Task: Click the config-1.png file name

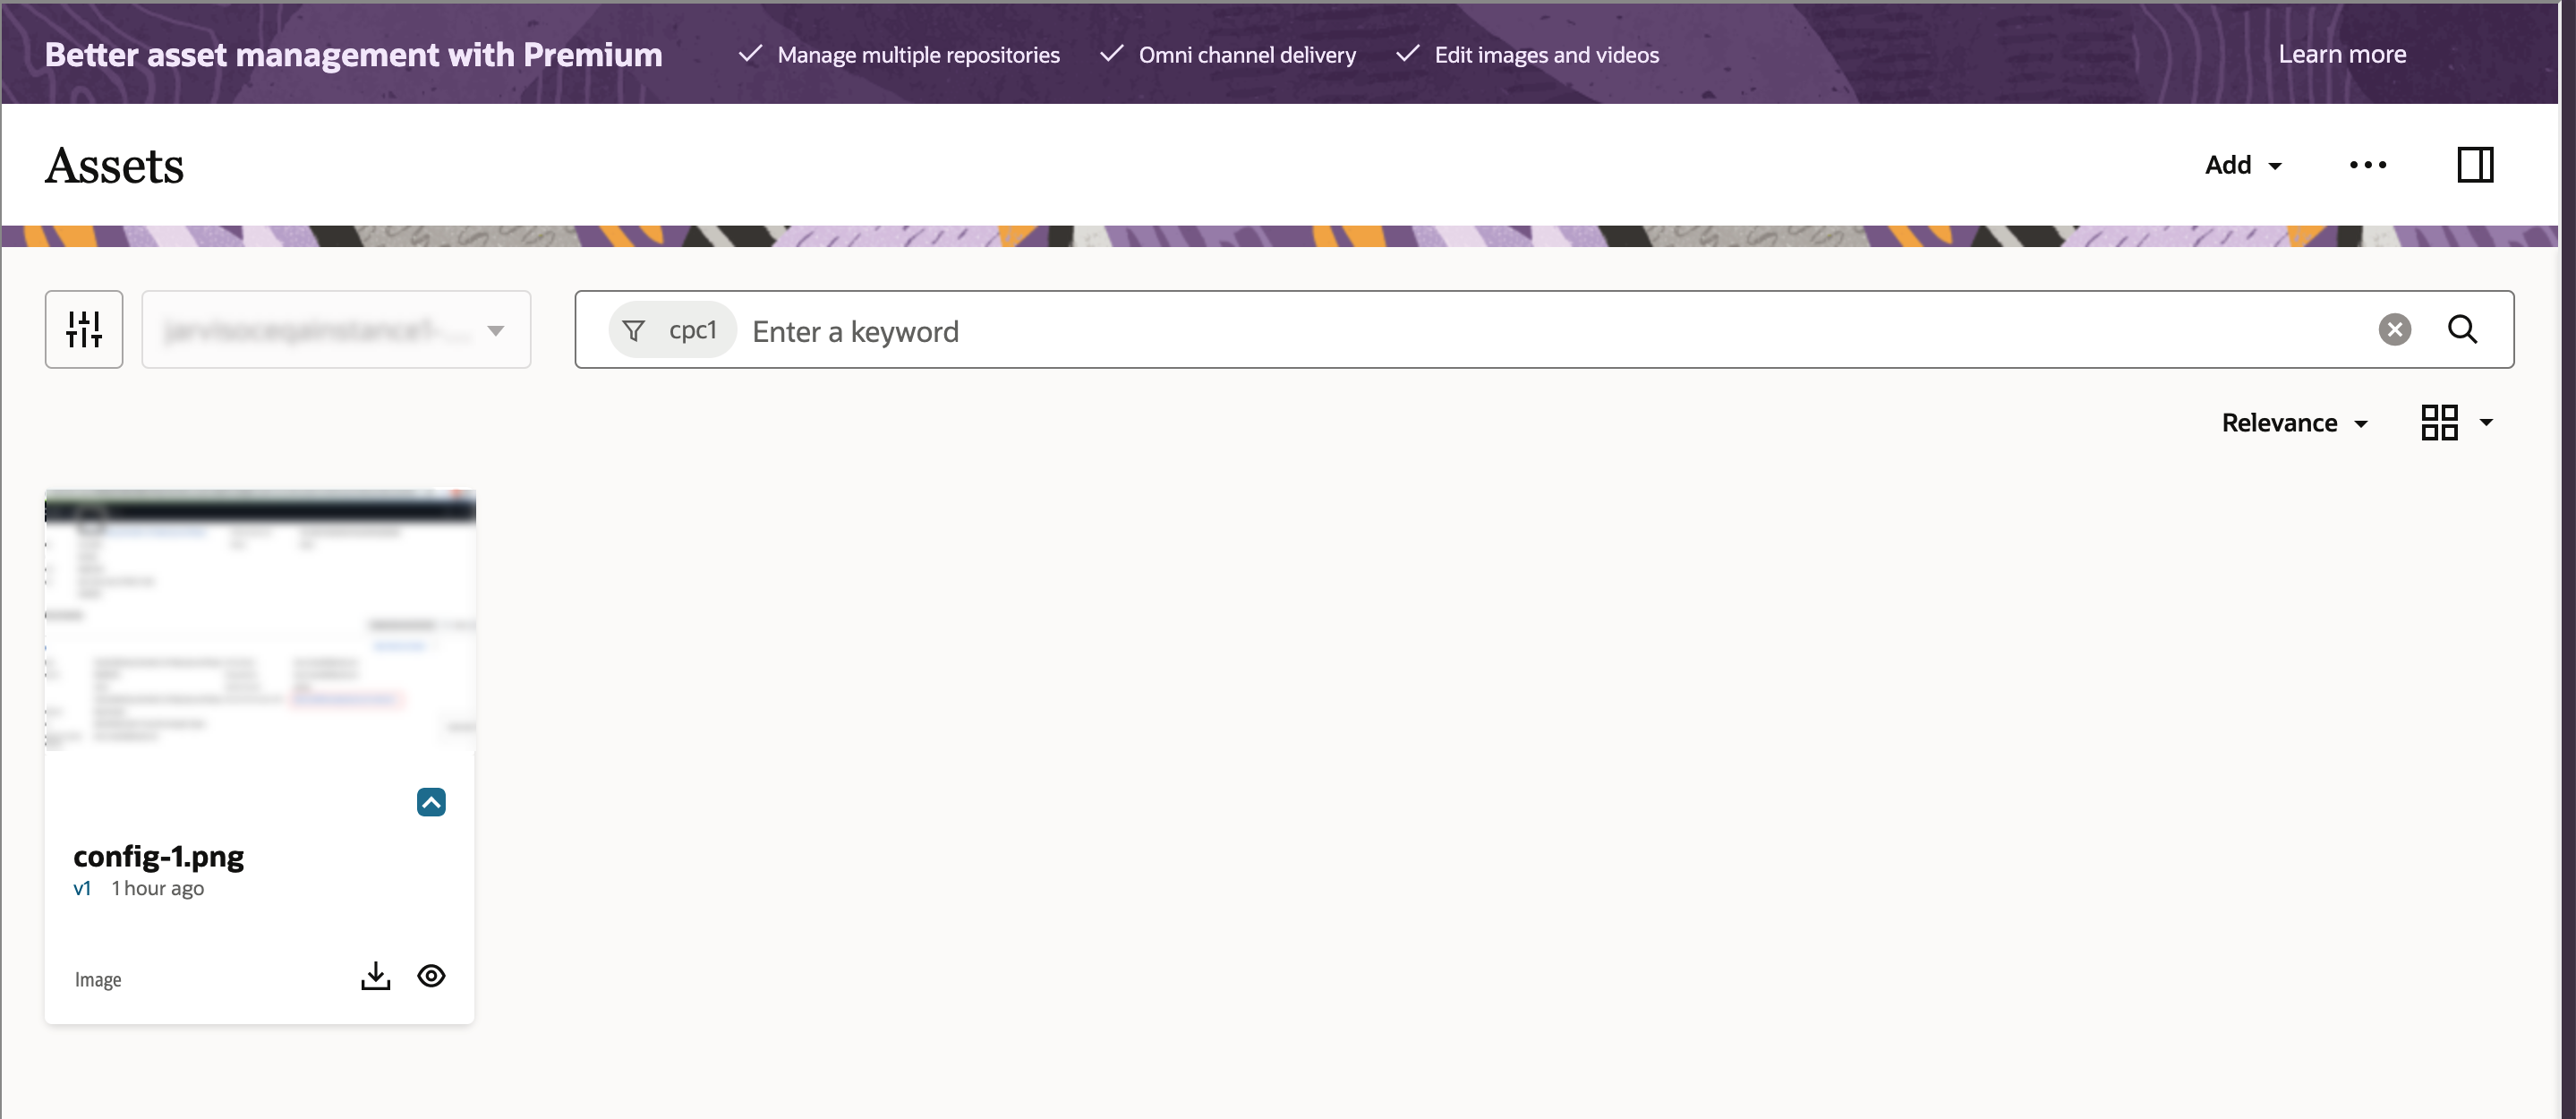Action: pyautogui.click(x=158, y=857)
